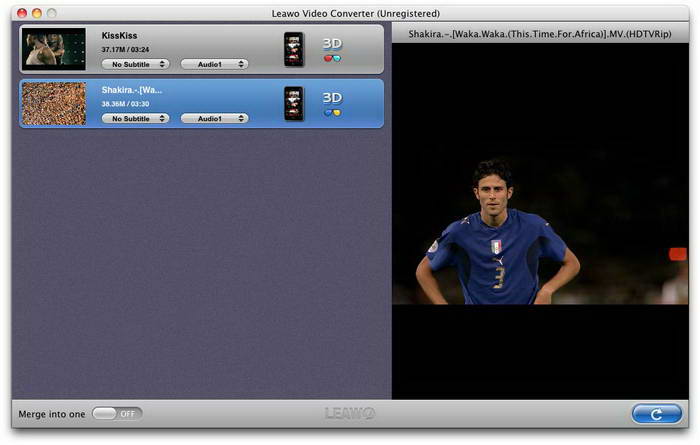The image size is (700, 445).
Task: Click 3D settings icon for Shakira video
Action: click(332, 104)
